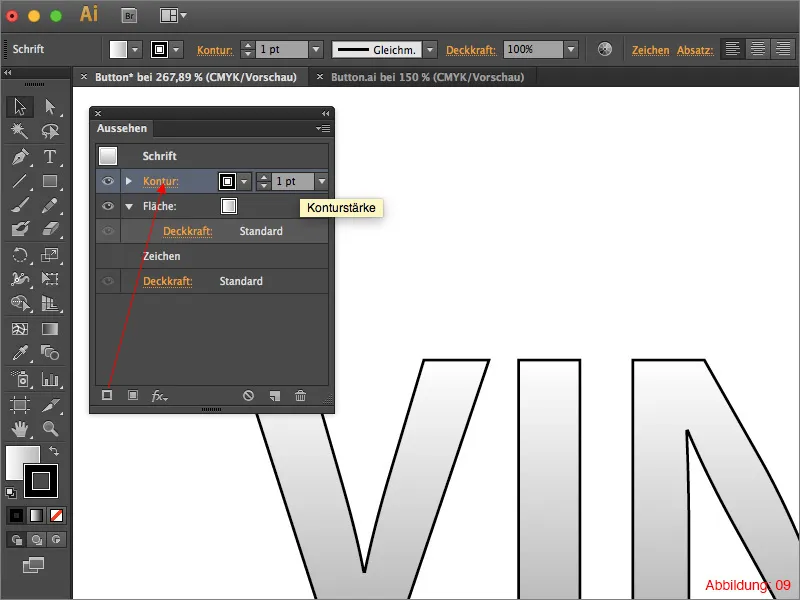Expand the Kontur row disclosure triangle
Viewport: 800px width, 600px height.
pos(129,181)
